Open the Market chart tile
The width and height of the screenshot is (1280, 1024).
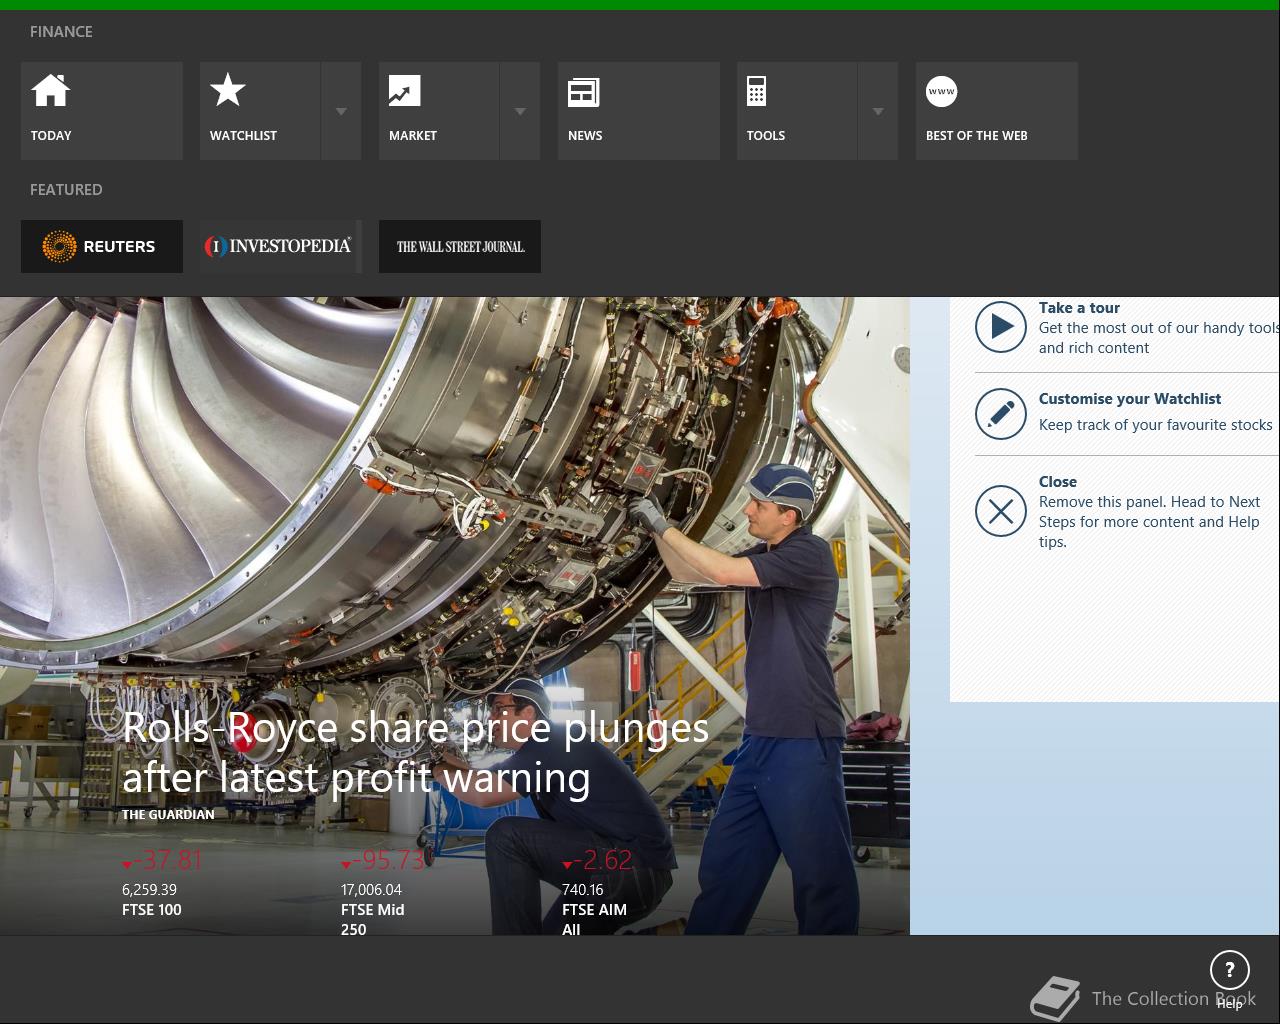click(x=439, y=111)
